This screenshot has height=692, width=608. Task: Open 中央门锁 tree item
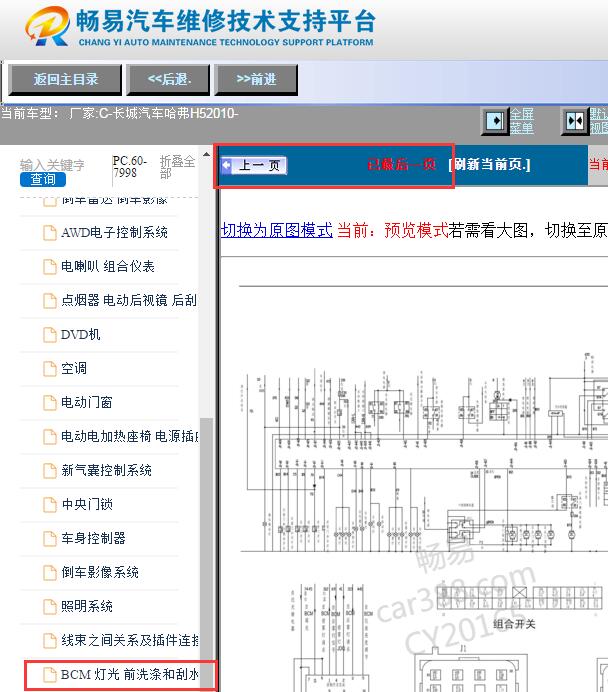[87, 504]
